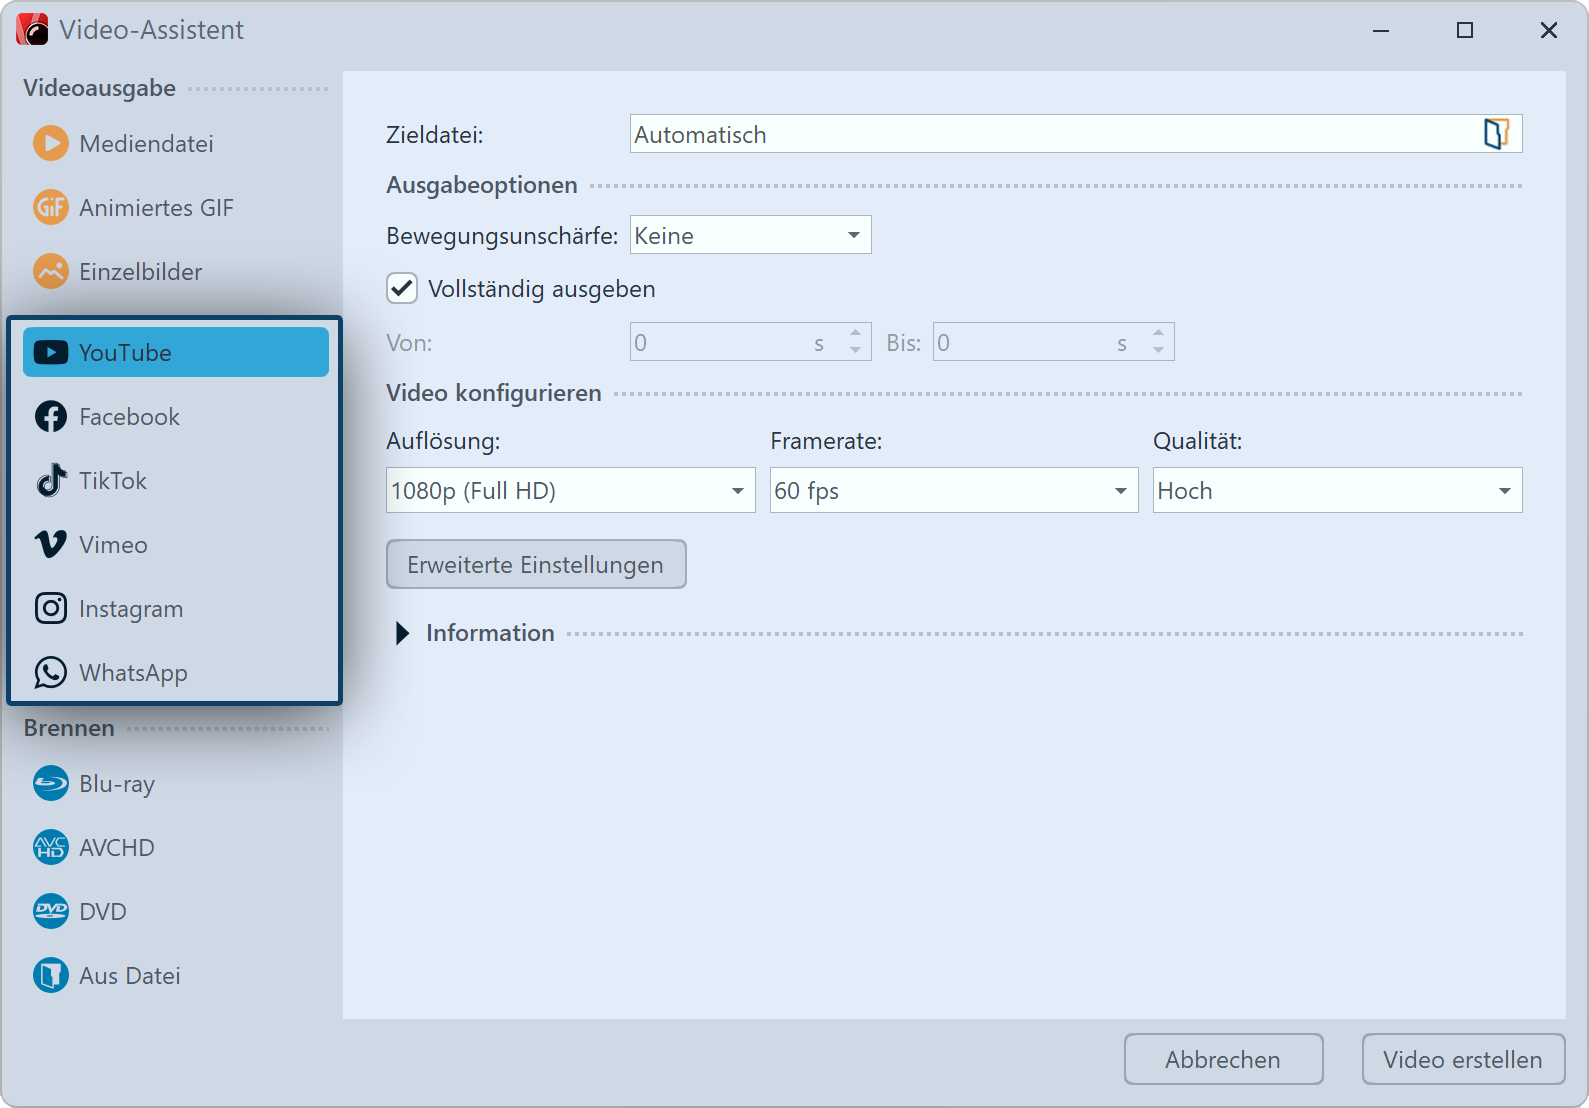The image size is (1589, 1108).
Task: Open the Framerate dropdown
Action: coord(953,491)
